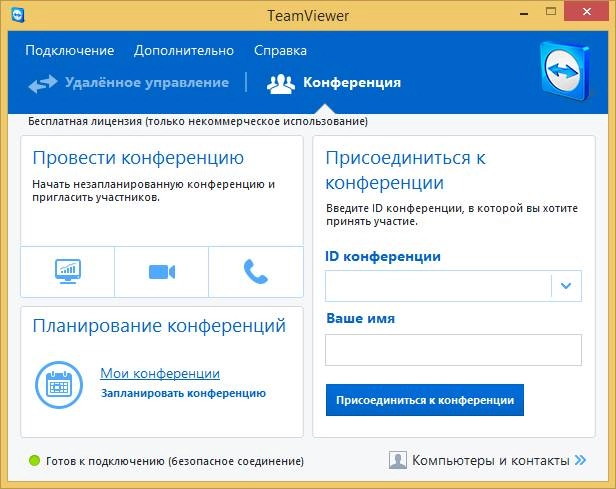Click the TeamViewer icon in the title bar

pos(18,16)
